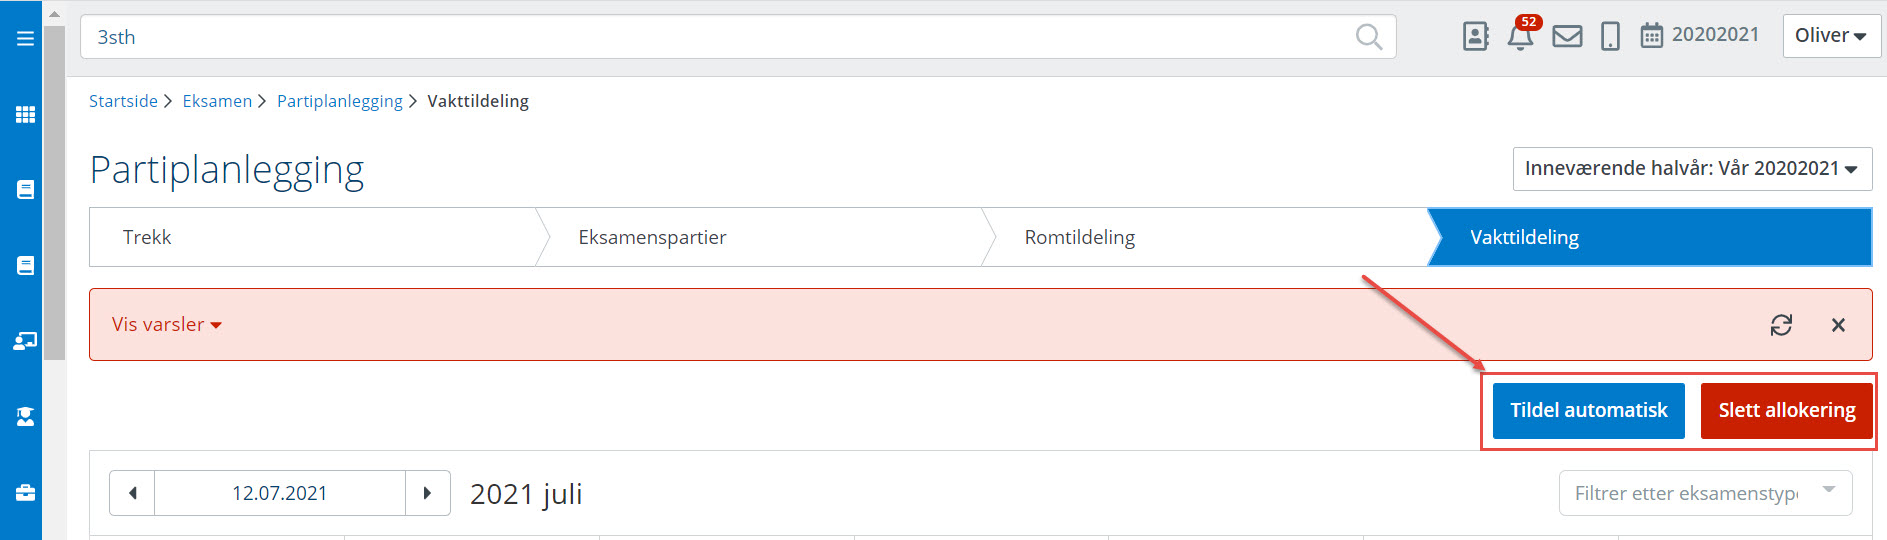Click the graduate student icon in the sidebar

pyautogui.click(x=25, y=416)
